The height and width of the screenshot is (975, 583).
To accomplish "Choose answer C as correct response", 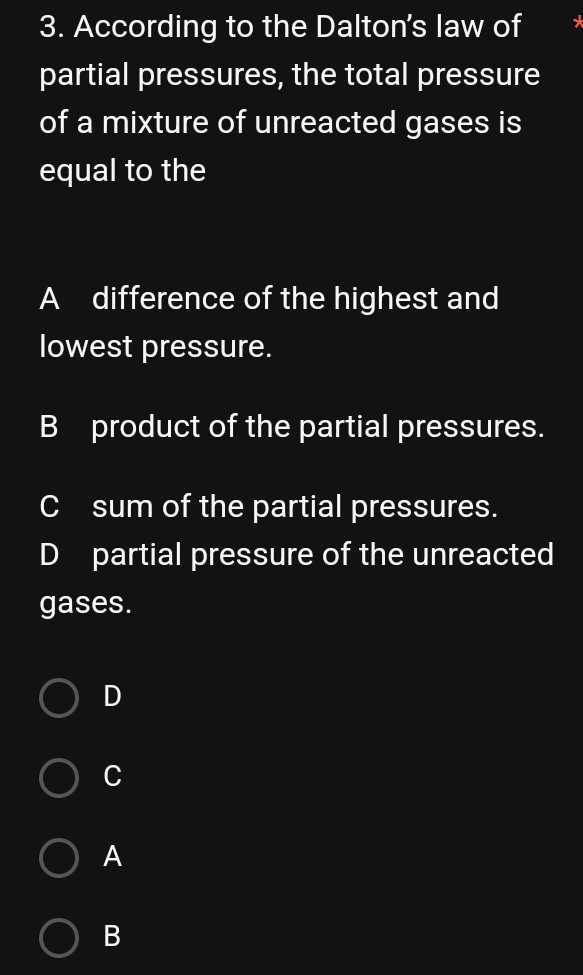I will click(59, 777).
